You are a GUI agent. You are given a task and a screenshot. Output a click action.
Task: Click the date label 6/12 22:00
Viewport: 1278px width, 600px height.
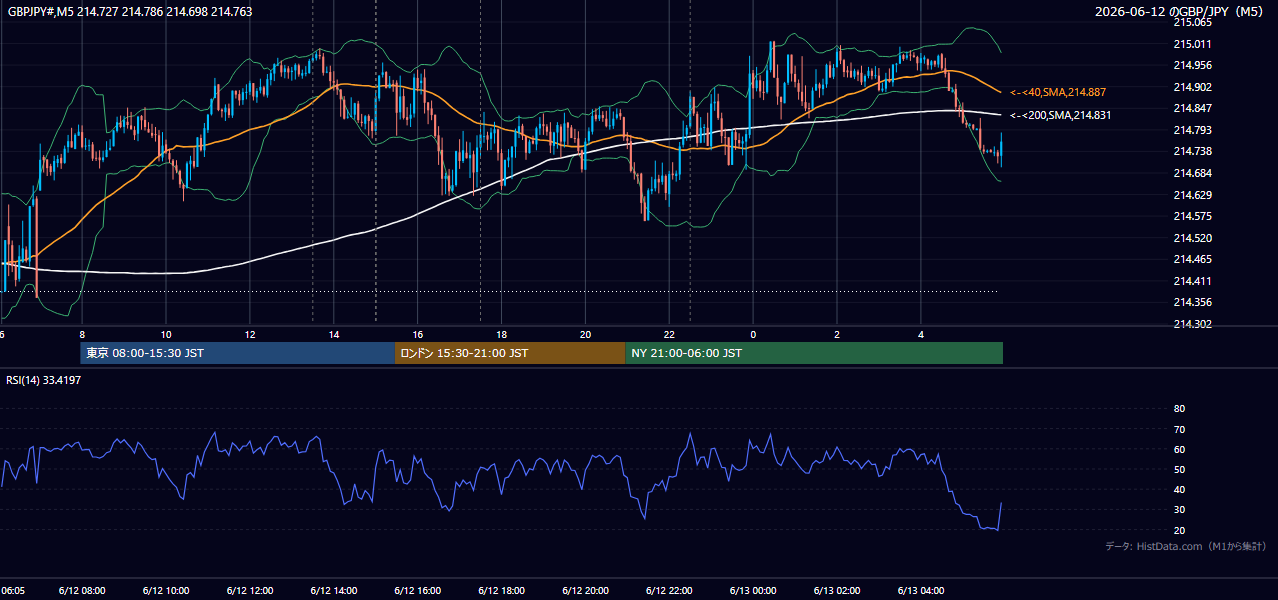pos(670,591)
